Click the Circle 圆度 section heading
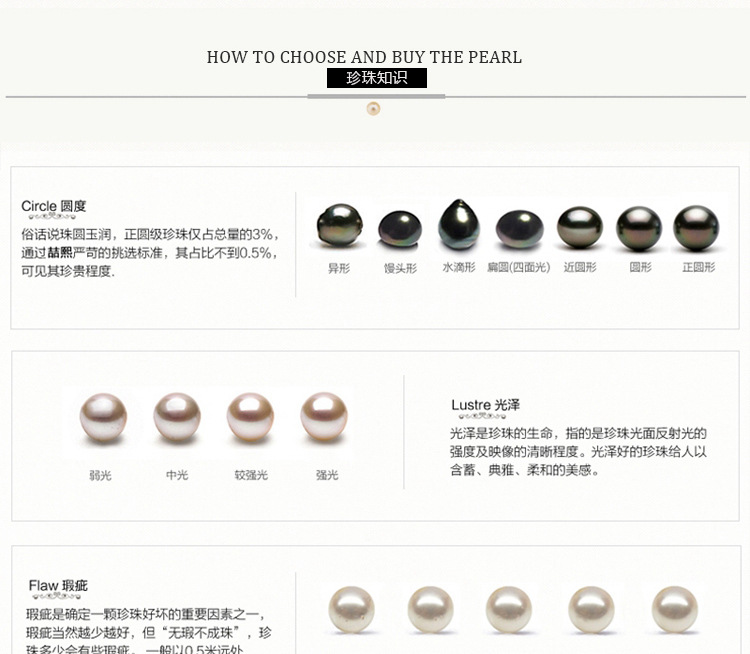This screenshot has height=654, width=750. click(x=54, y=206)
